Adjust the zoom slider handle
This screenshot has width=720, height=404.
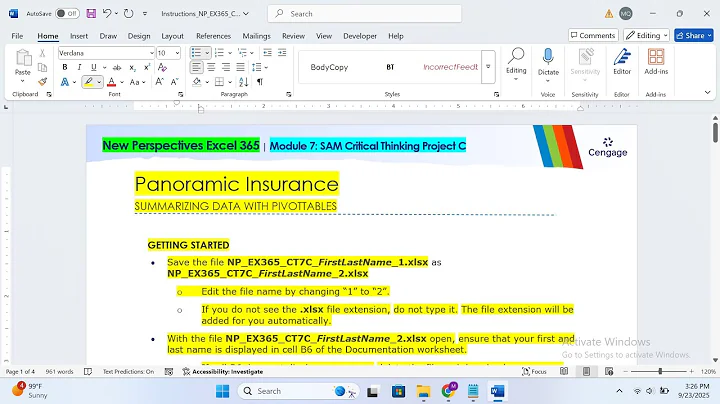(x=660, y=371)
